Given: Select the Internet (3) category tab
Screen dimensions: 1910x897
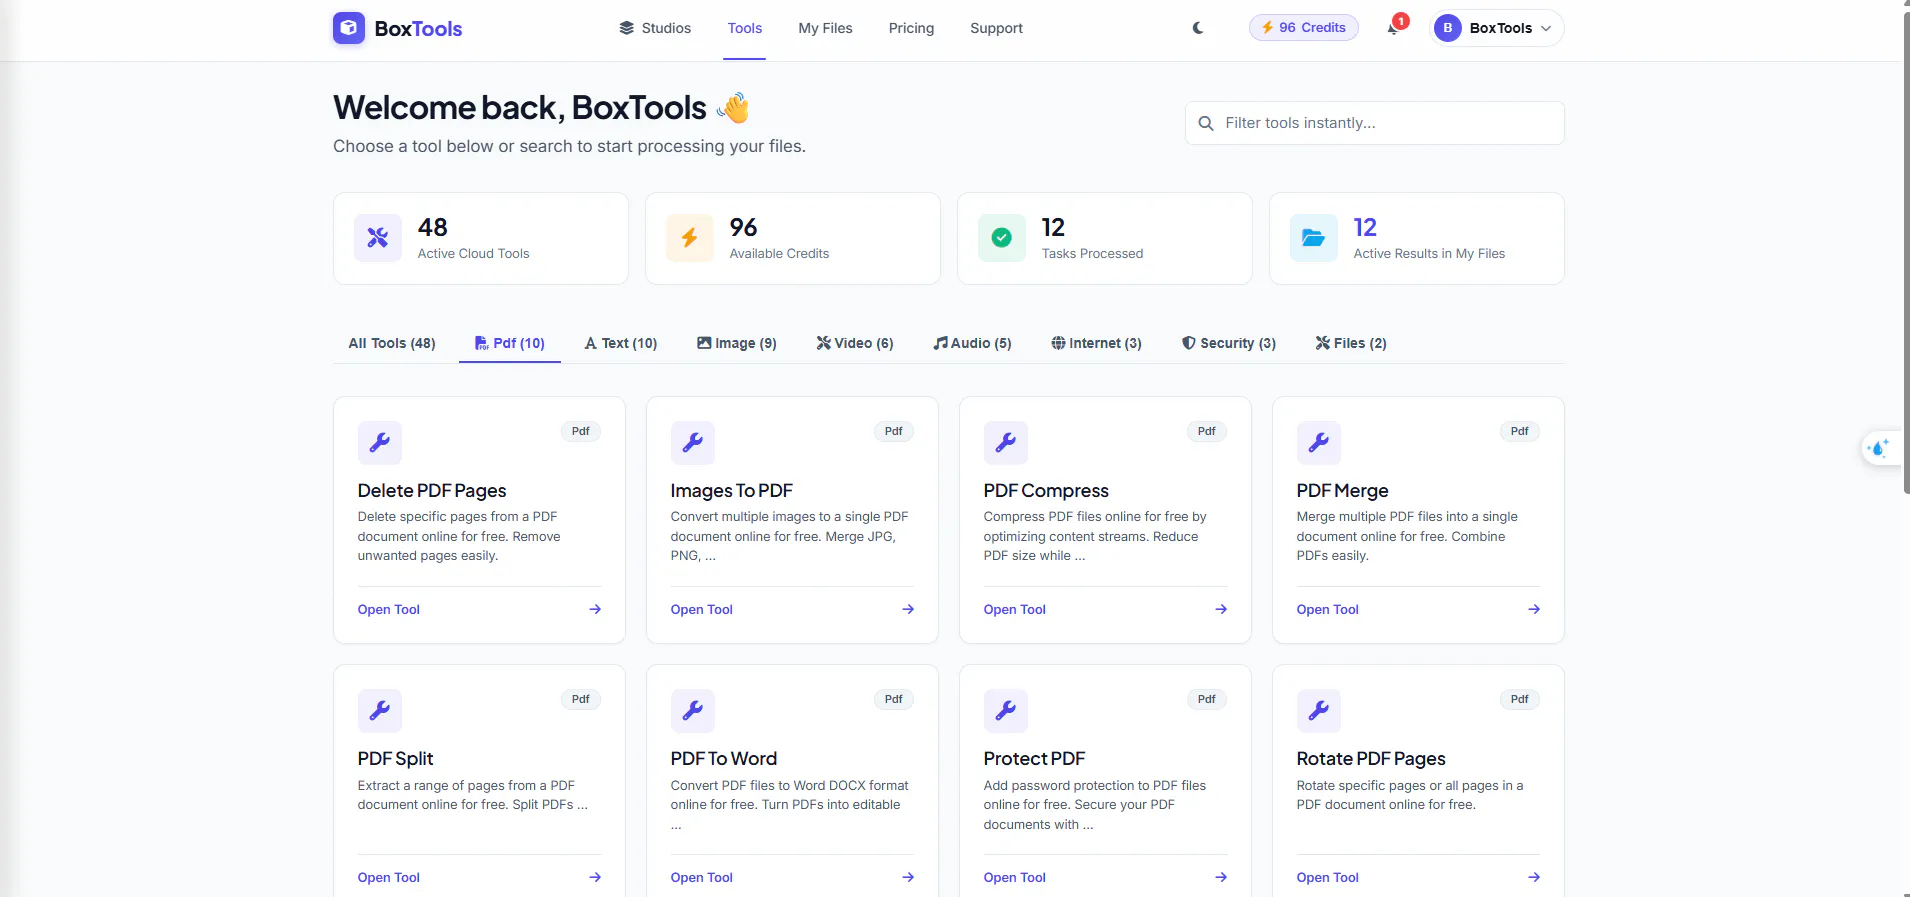Looking at the screenshot, I should [x=1097, y=343].
